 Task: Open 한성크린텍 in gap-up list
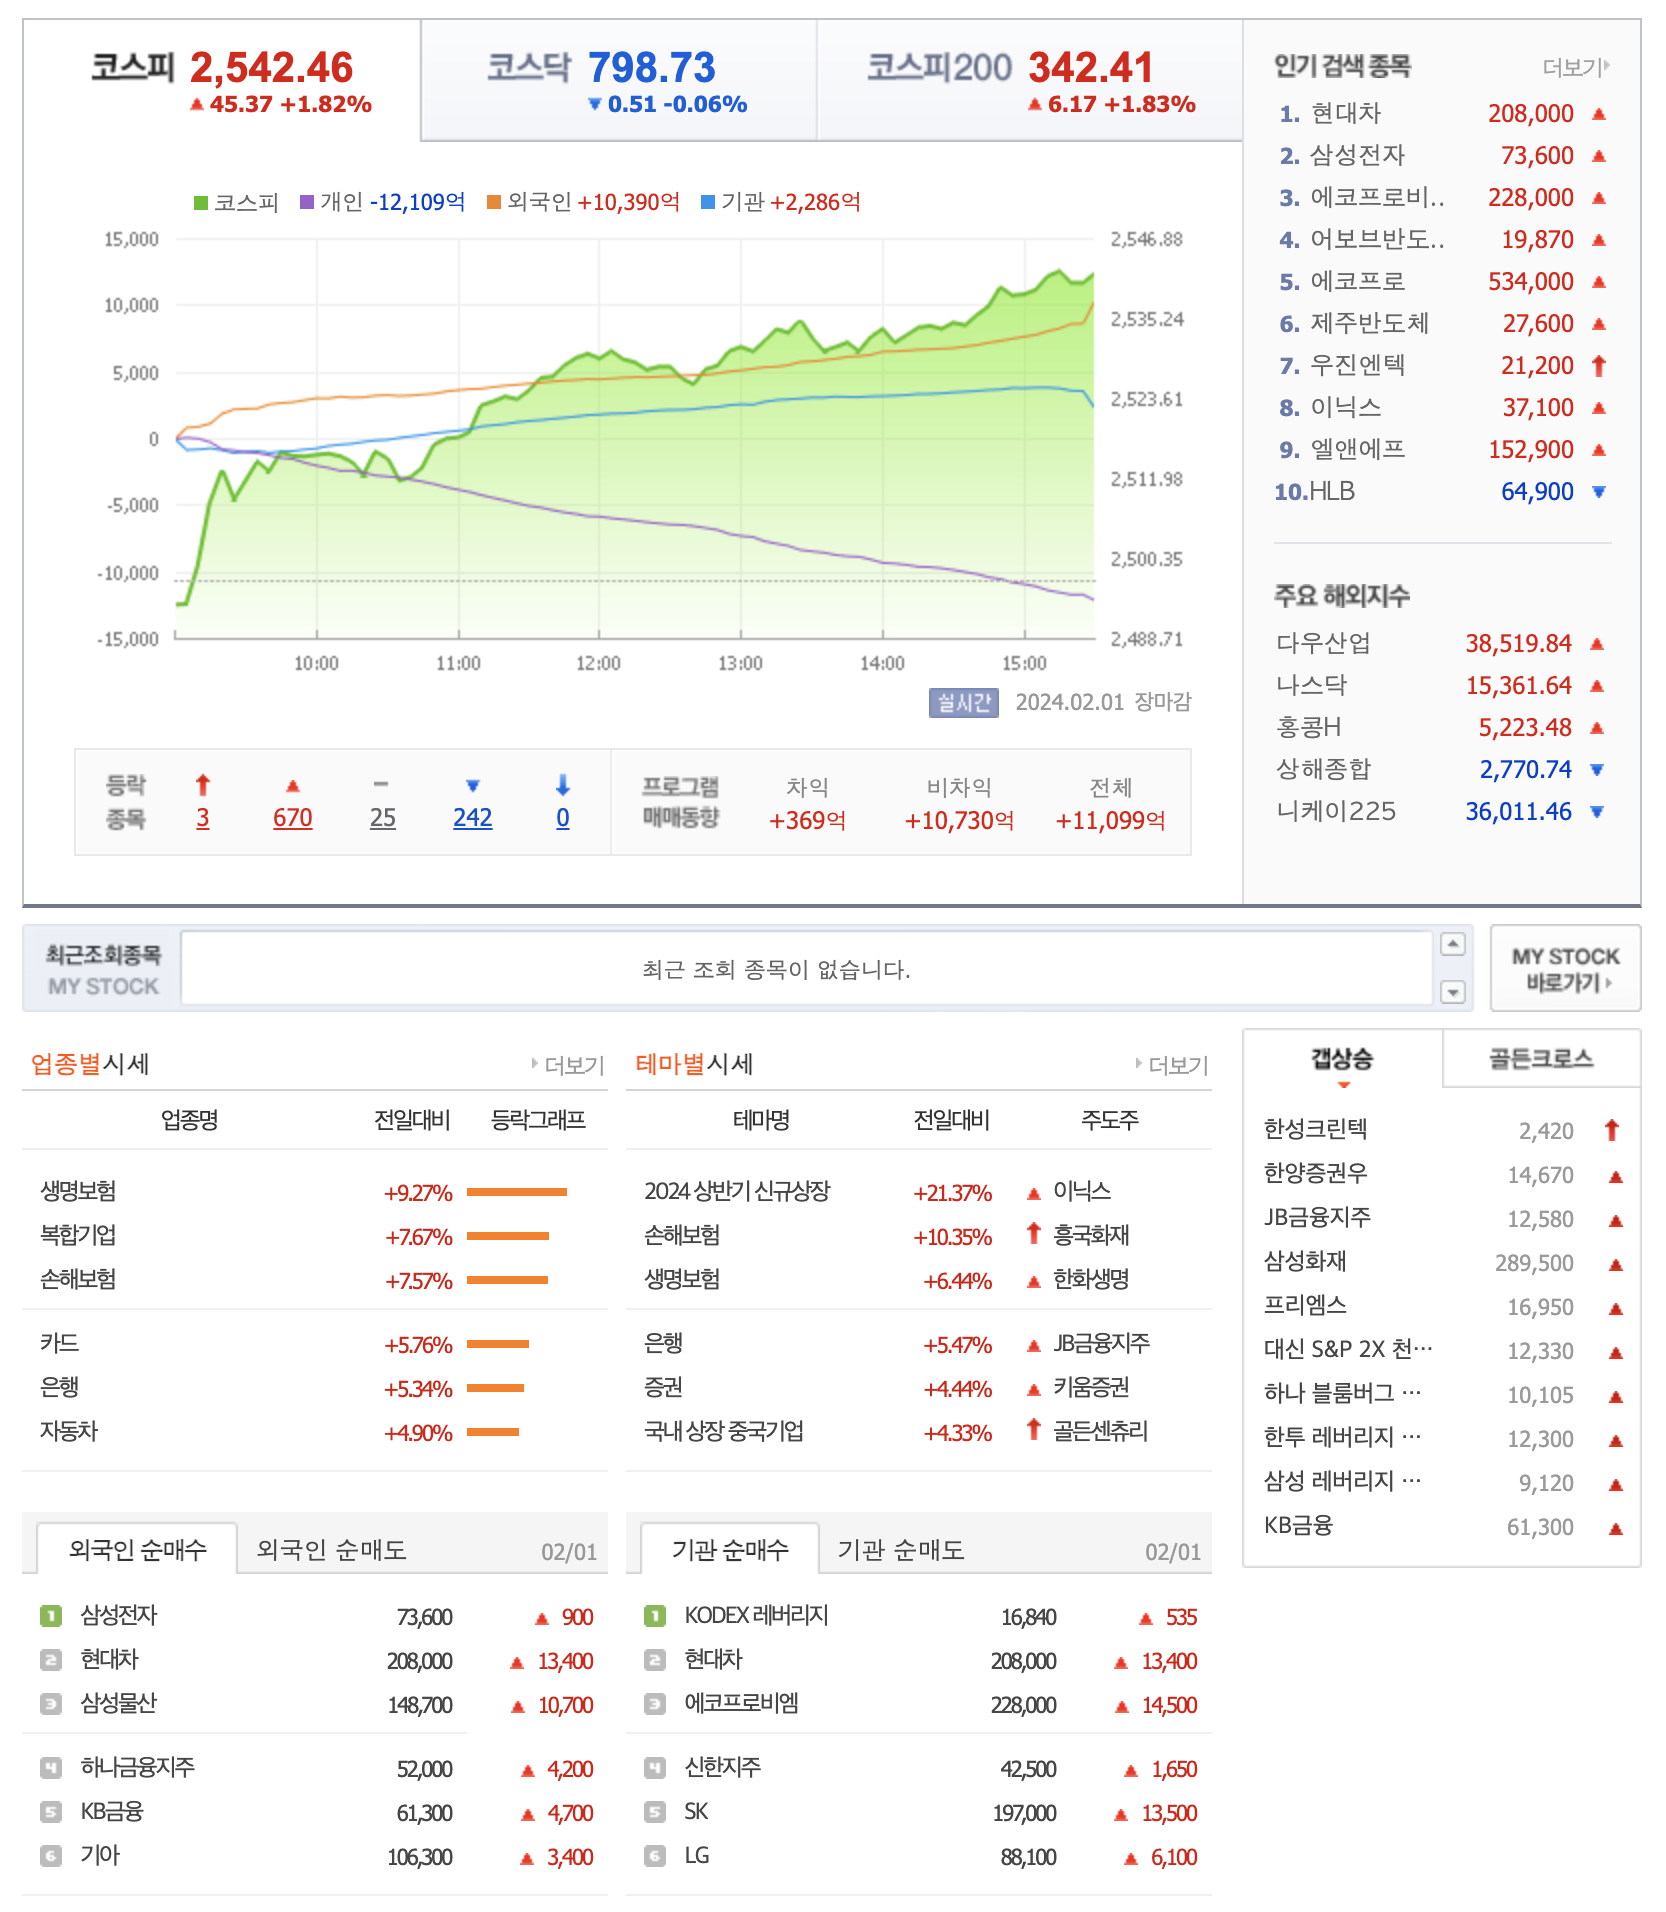(1315, 1130)
